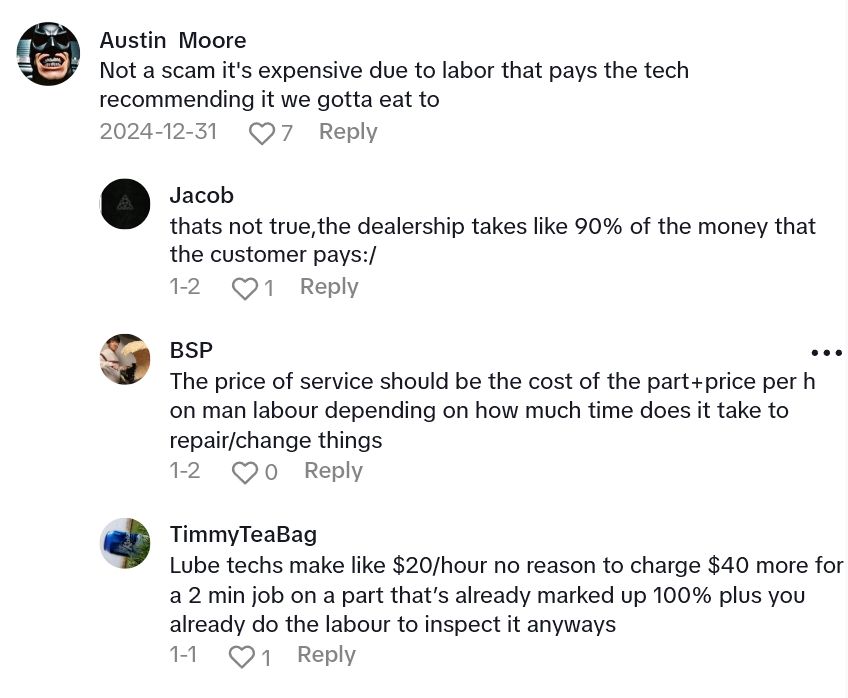Like Austin Moore's comment with the heart
848x698 pixels.
261,133
